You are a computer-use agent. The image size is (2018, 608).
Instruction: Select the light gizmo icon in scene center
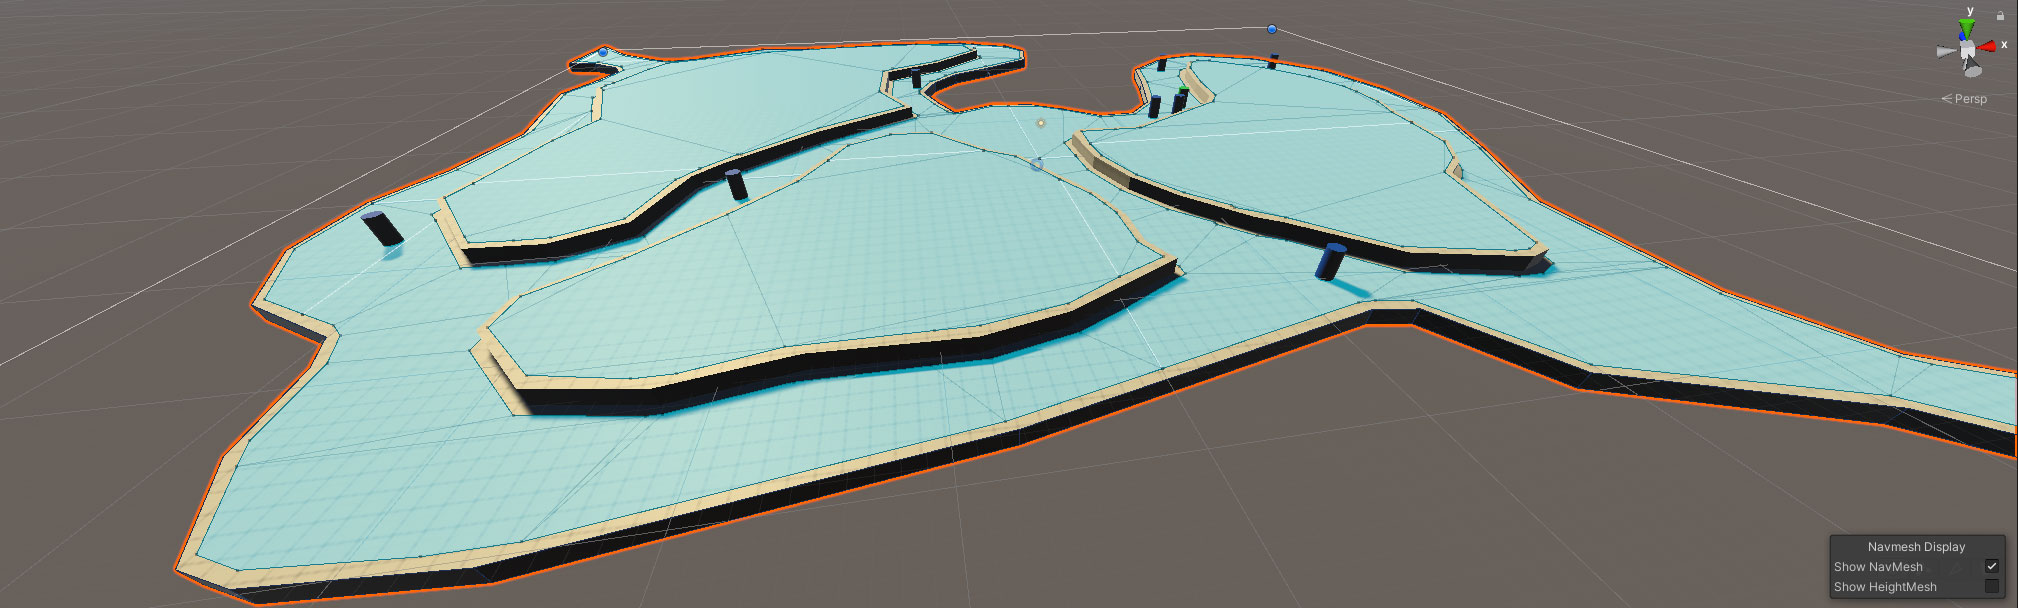tap(1041, 123)
